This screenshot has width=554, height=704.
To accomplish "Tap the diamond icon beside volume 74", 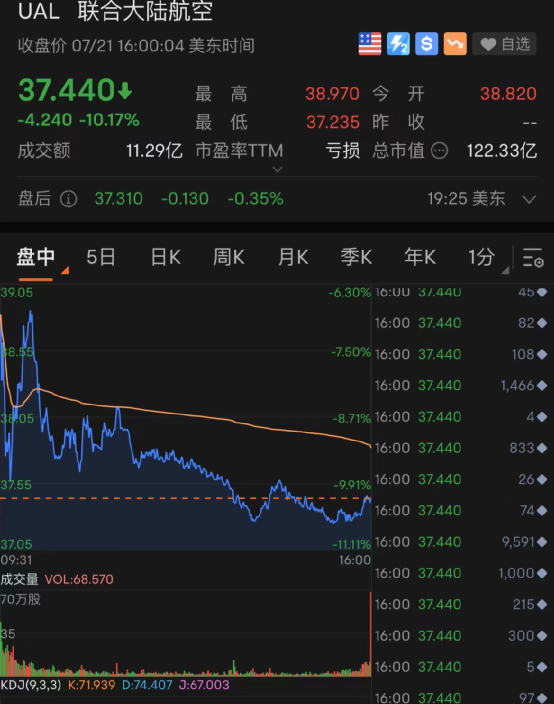I will pyautogui.click(x=542, y=510).
